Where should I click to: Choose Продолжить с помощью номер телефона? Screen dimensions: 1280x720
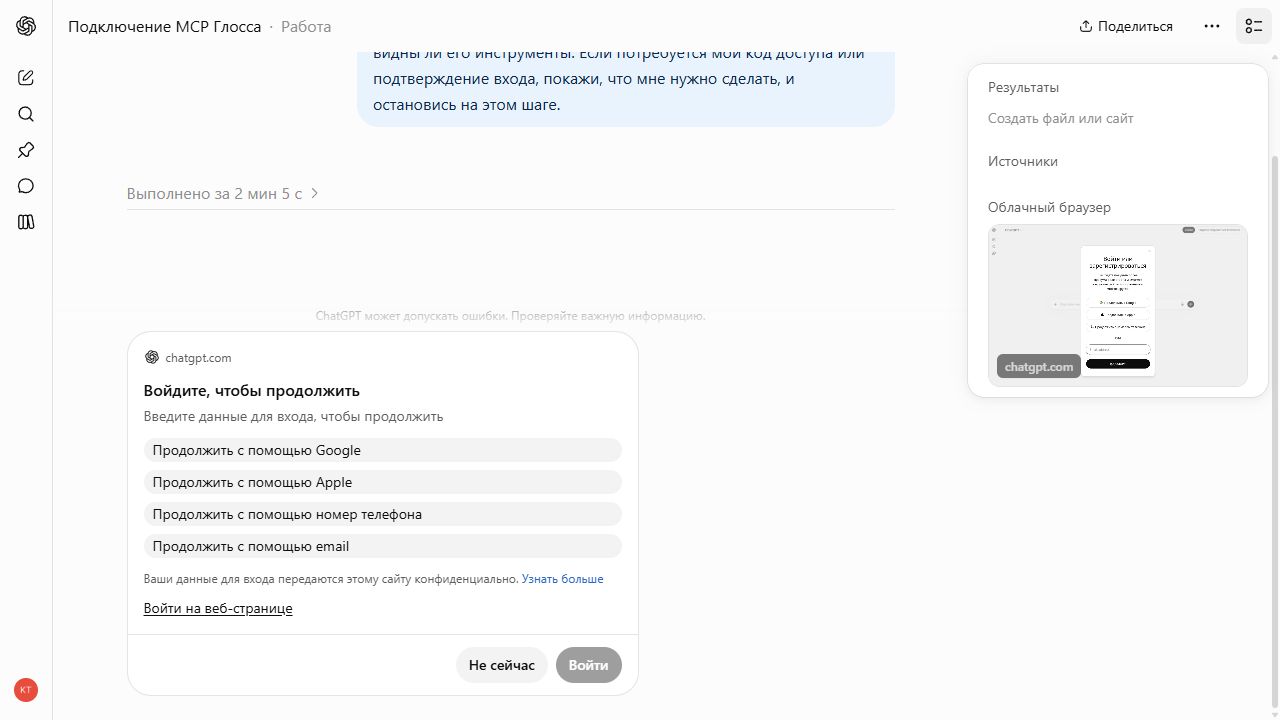(x=383, y=514)
